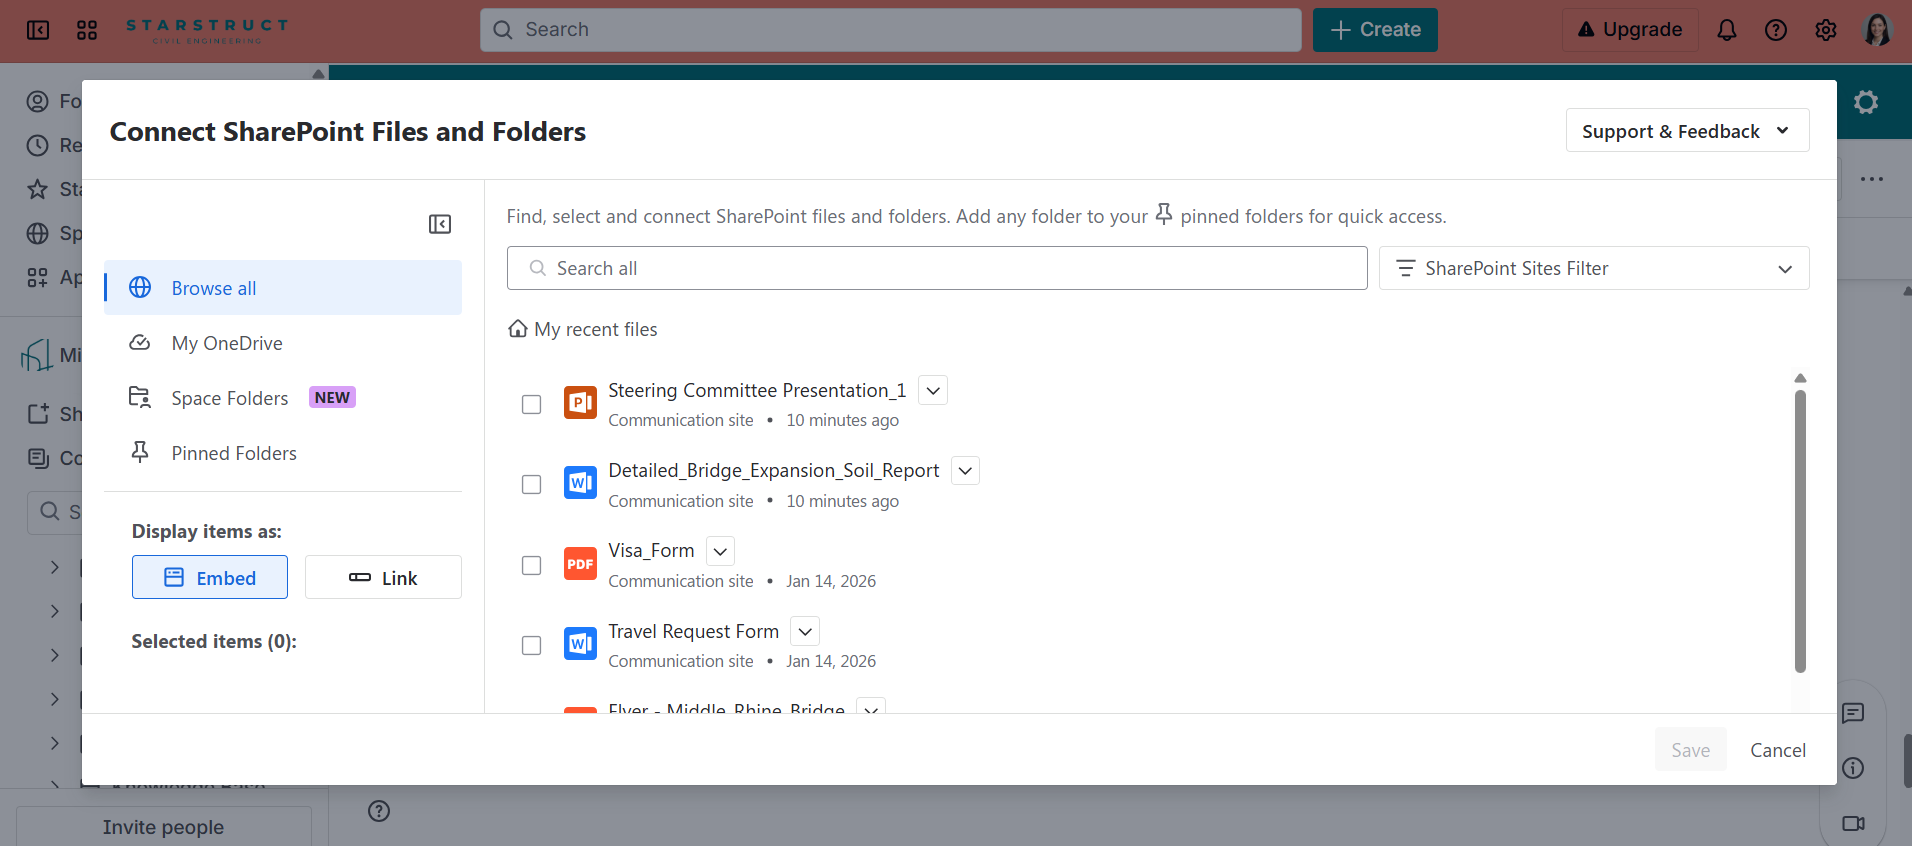Open the comments icon on right rail
This screenshot has width=1912, height=846.
1853,713
